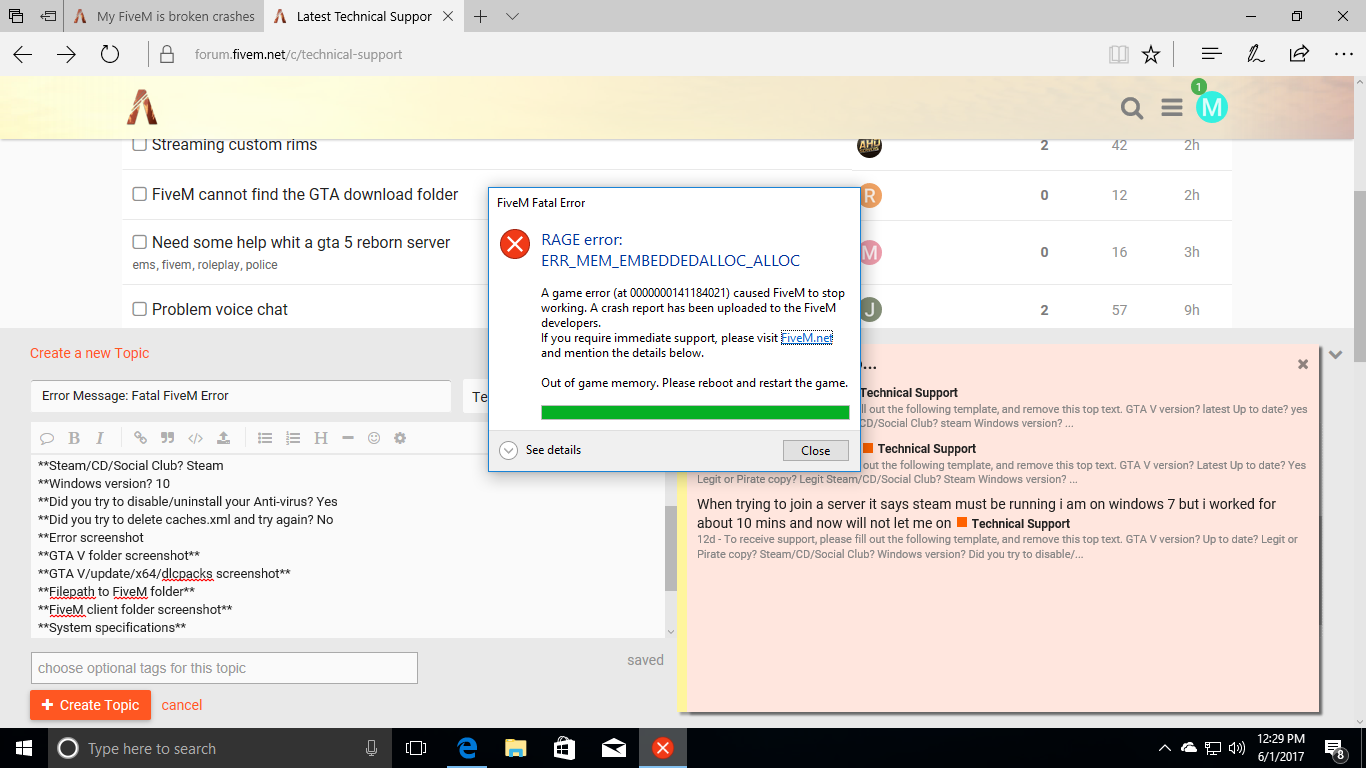The image size is (1366, 768).
Task: Open the browser tab list dropdown arrow
Action: pyautogui.click(x=511, y=16)
